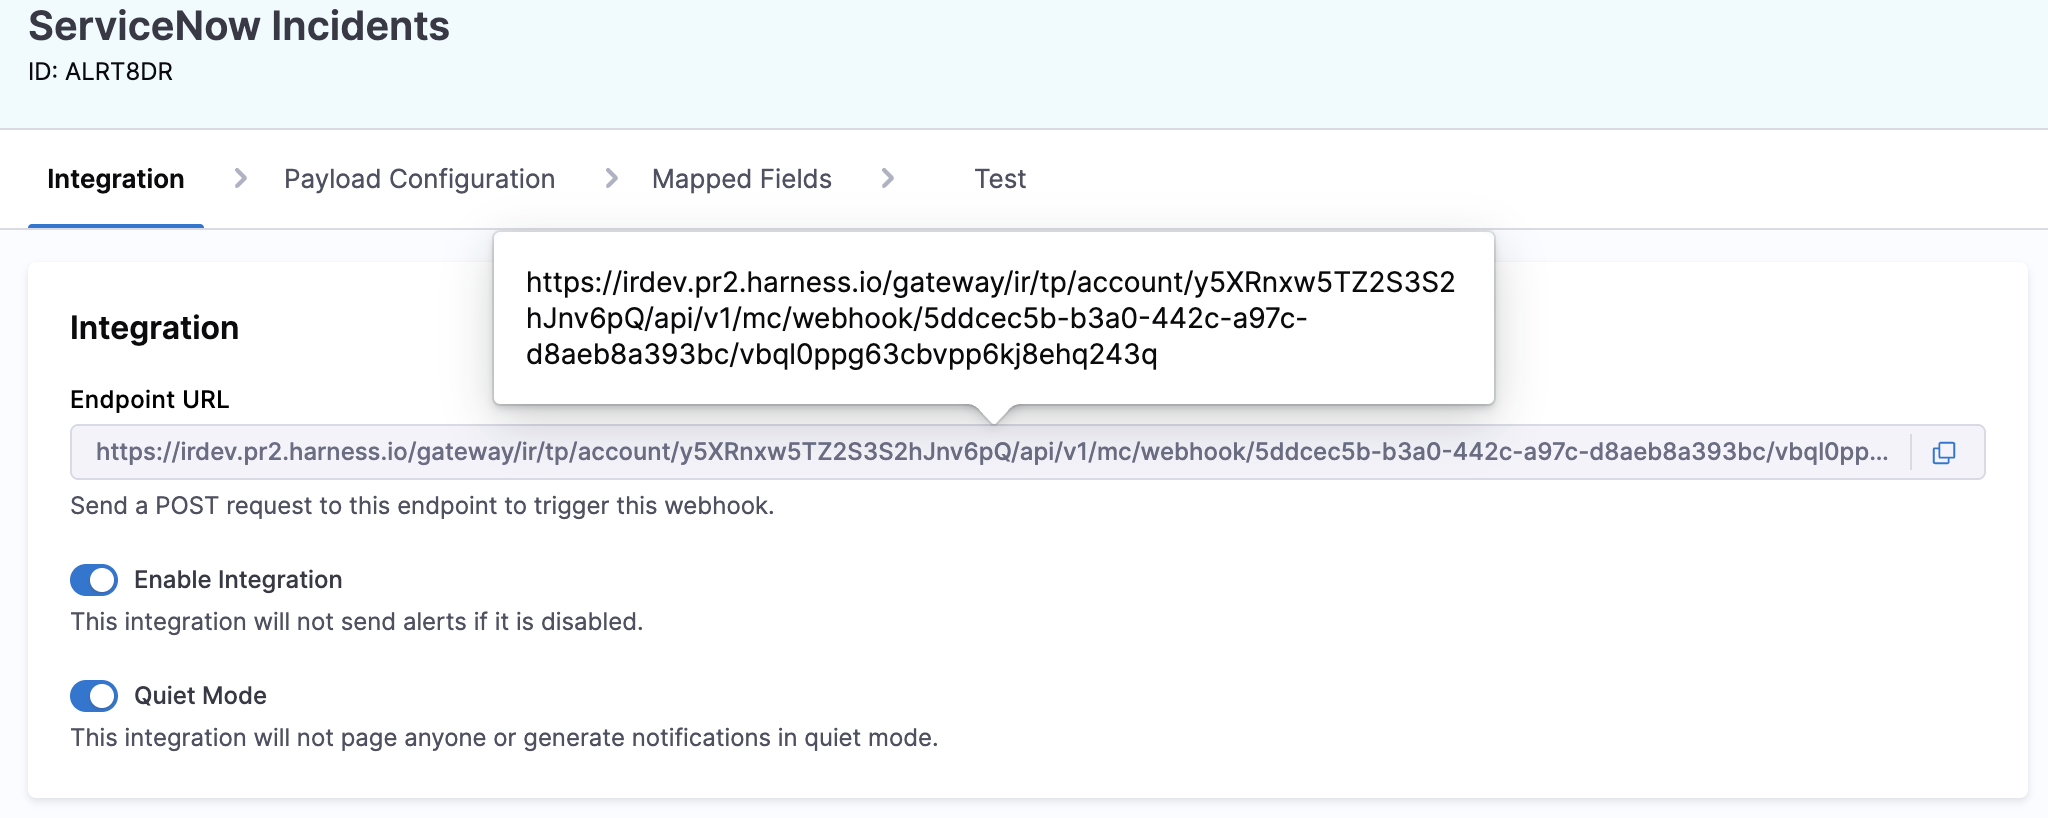Viewport: 2048px width, 818px height.
Task: Turn off the Quiet Mode switch
Action: point(94,696)
